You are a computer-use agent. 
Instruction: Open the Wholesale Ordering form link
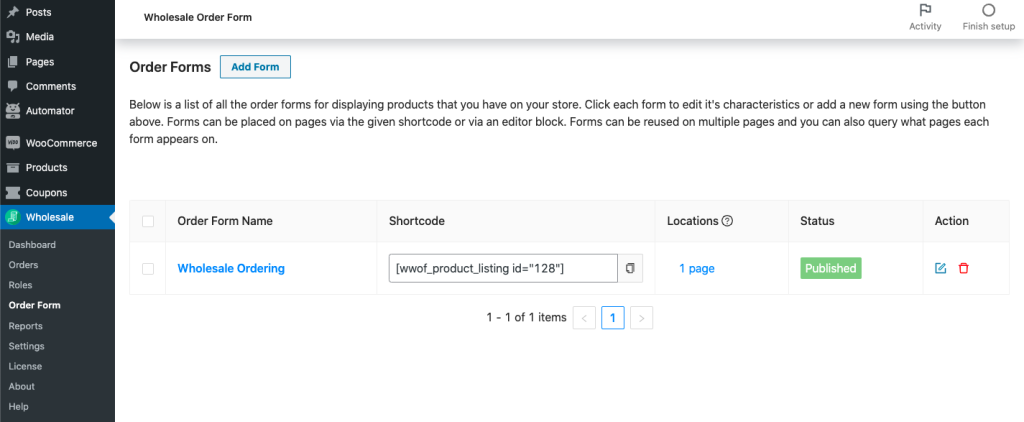231,268
